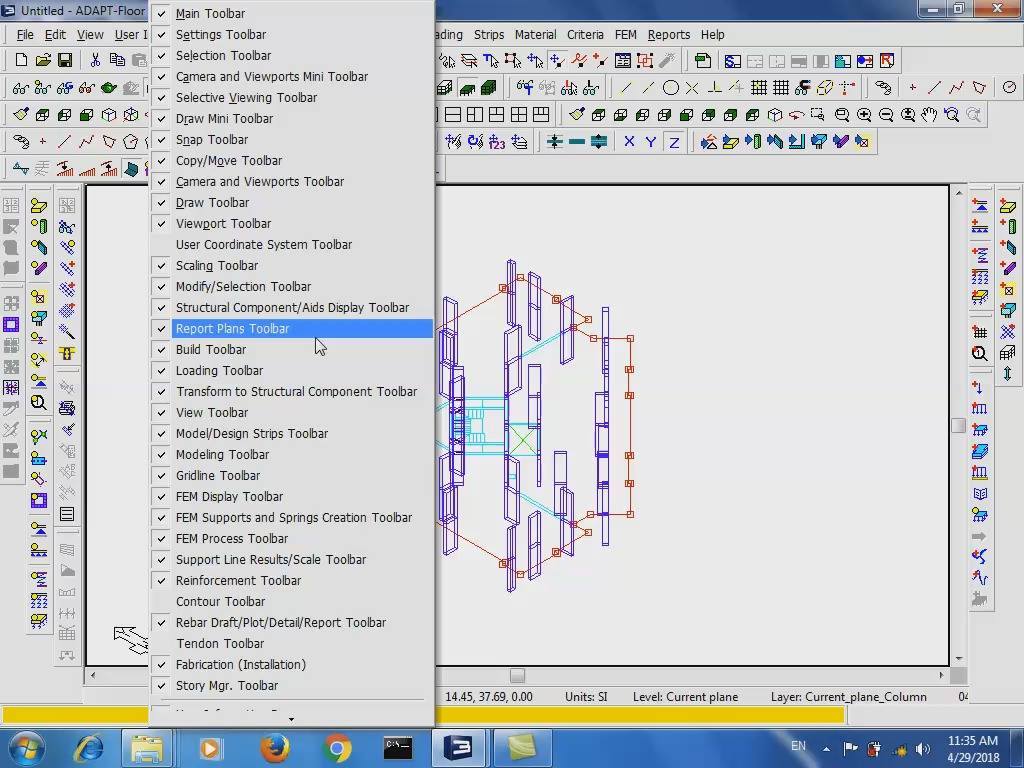Viewport: 1024px width, 768px height.
Task: Select Loading Toolbar menu entry
Action: [292, 370]
